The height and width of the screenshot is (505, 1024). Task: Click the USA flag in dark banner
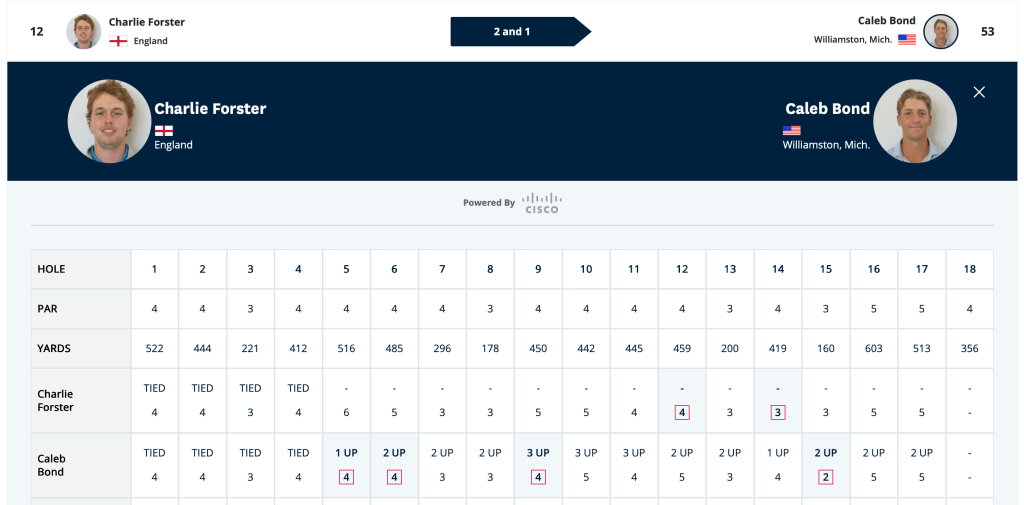coord(792,130)
